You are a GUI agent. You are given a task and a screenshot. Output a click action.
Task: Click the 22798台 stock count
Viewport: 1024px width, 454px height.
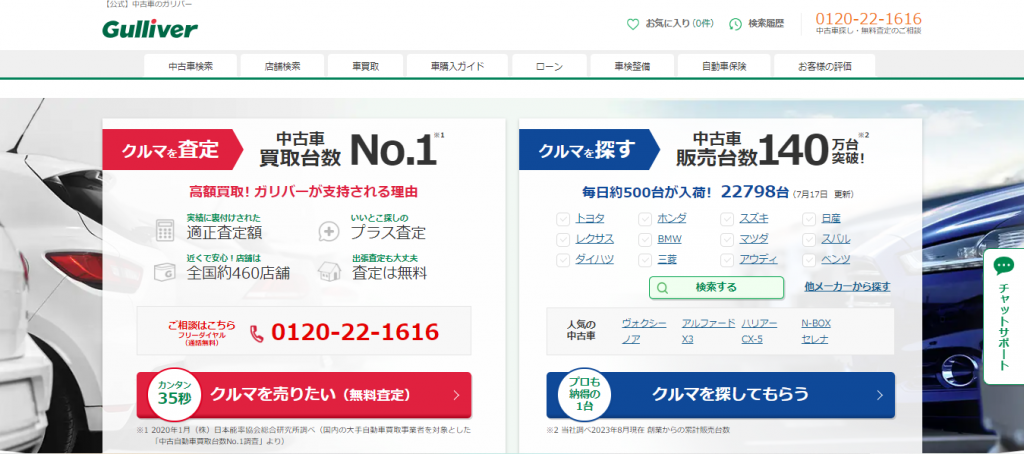(755, 192)
